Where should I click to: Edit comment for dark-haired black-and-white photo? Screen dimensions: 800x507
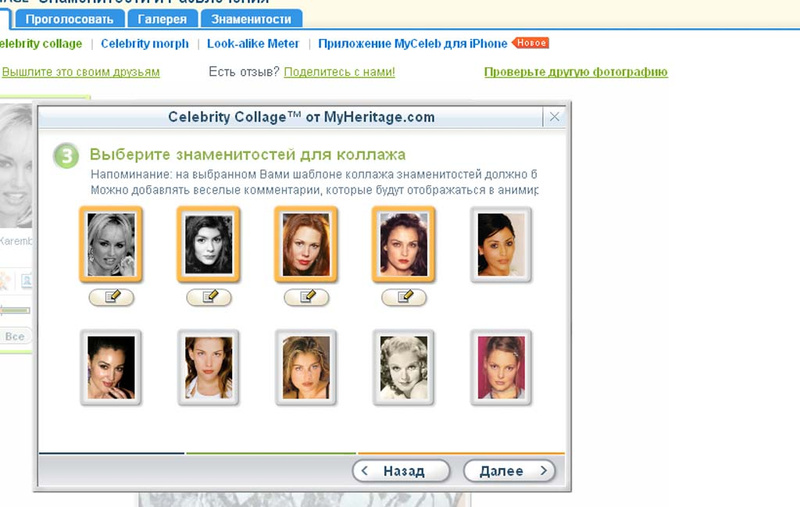click(209, 297)
